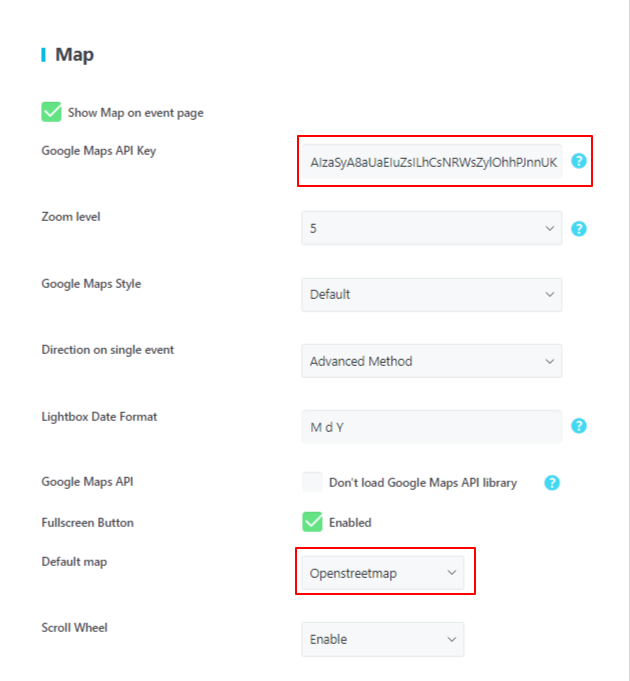Expand Google Maps Style dropdown
The height and width of the screenshot is (681, 630).
[432, 294]
